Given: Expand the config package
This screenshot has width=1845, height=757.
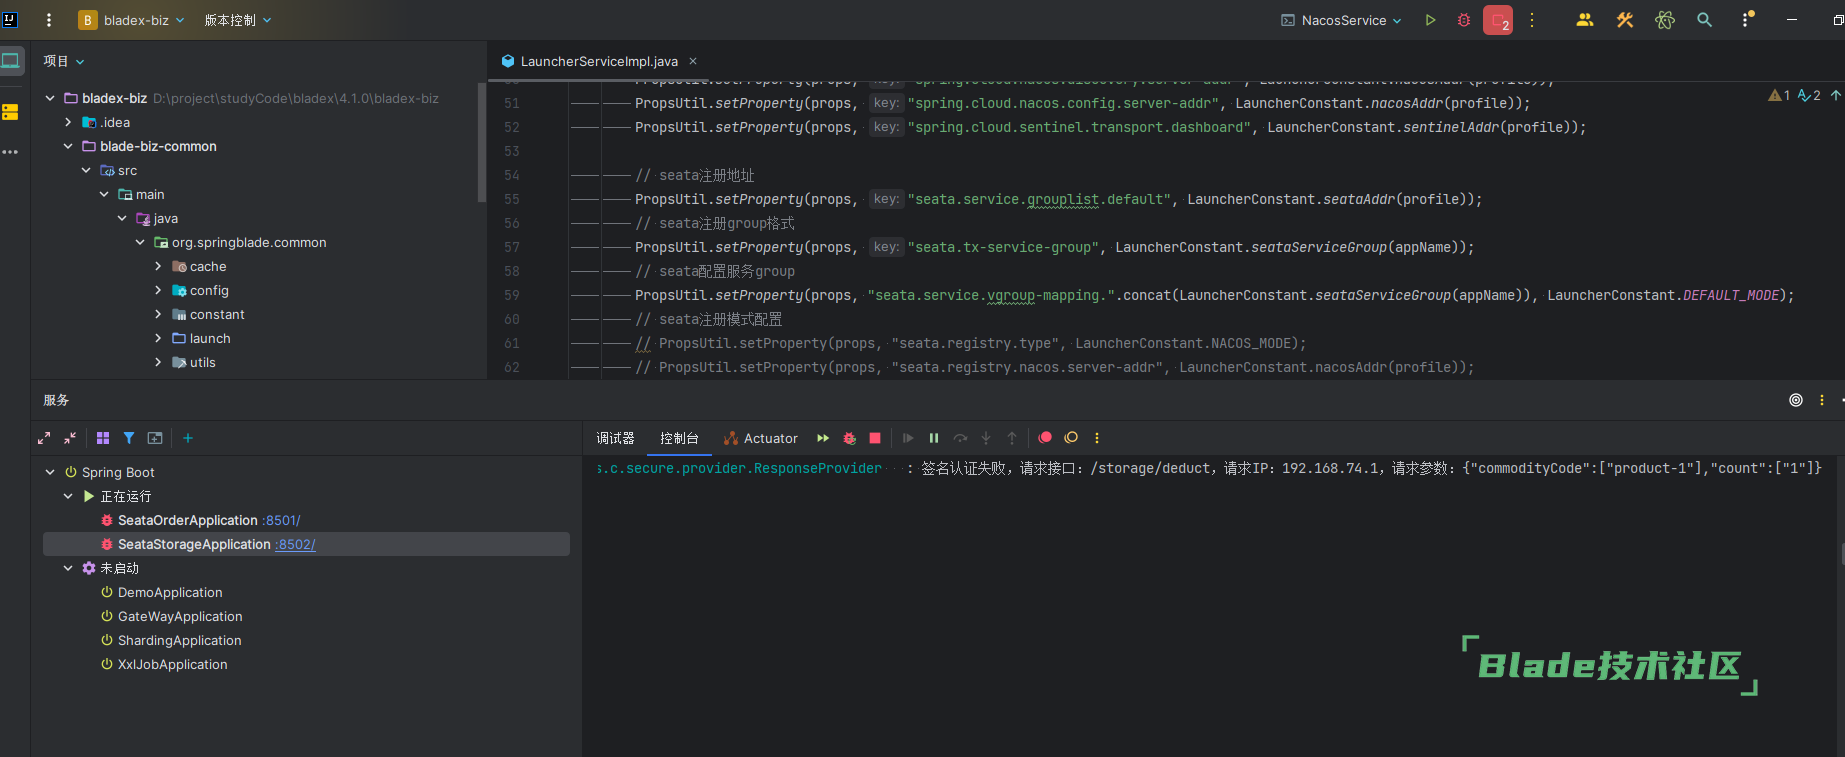Looking at the screenshot, I should 158,290.
